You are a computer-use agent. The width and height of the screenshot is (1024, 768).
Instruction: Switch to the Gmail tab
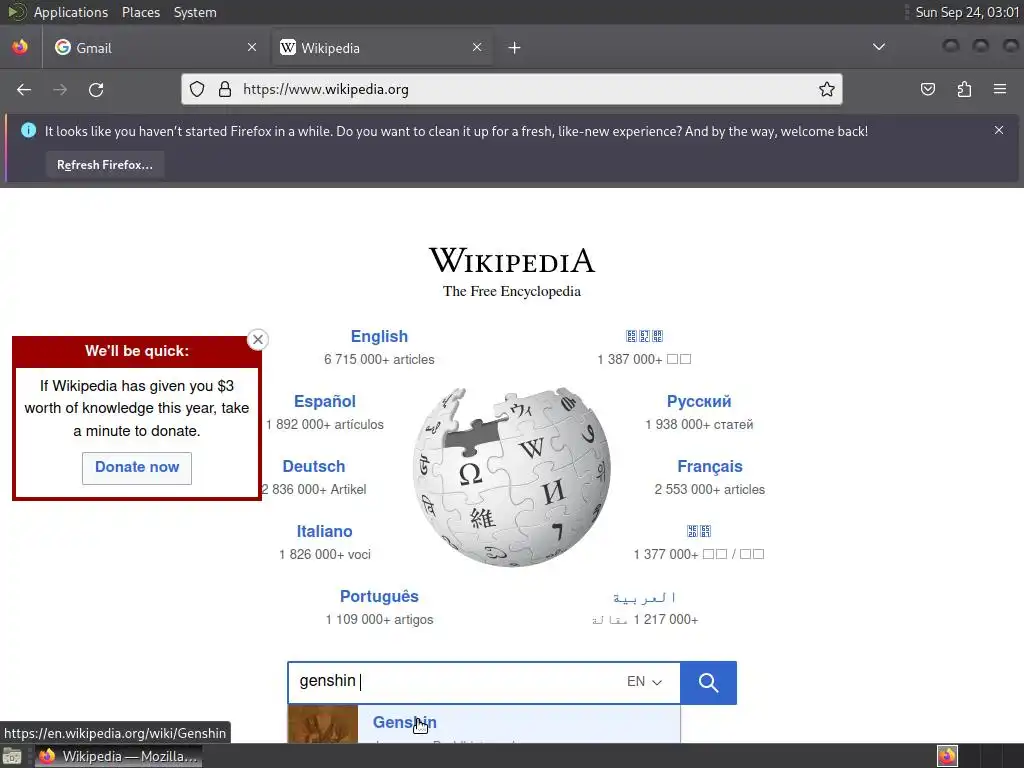[155, 48]
